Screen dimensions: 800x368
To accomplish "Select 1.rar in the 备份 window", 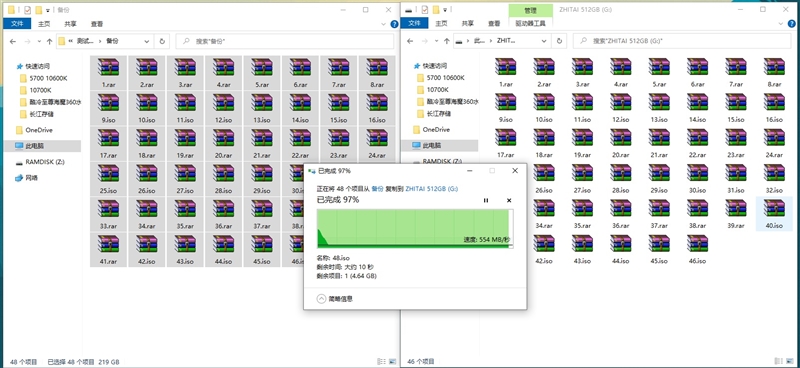I will 108,72.
